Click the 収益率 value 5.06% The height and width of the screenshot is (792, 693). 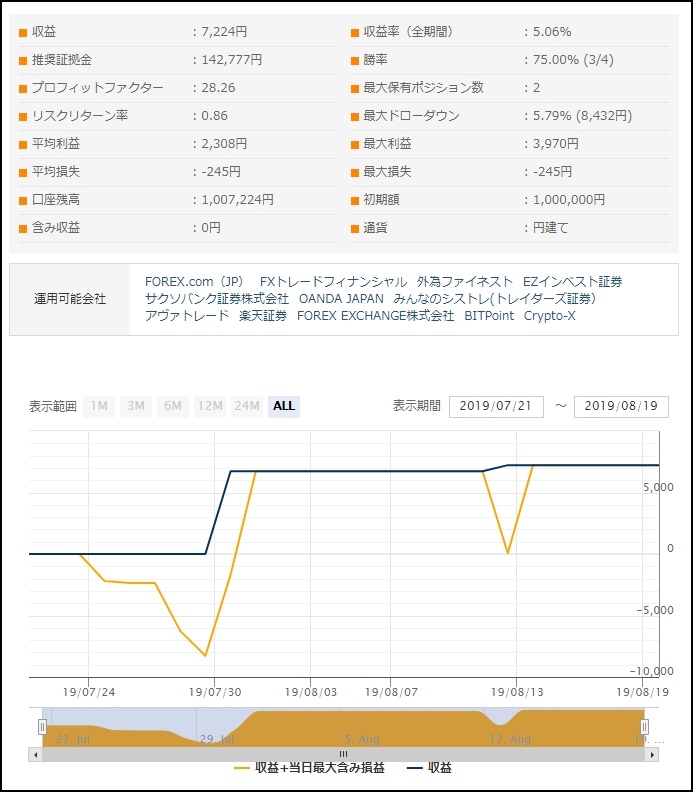click(552, 32)
